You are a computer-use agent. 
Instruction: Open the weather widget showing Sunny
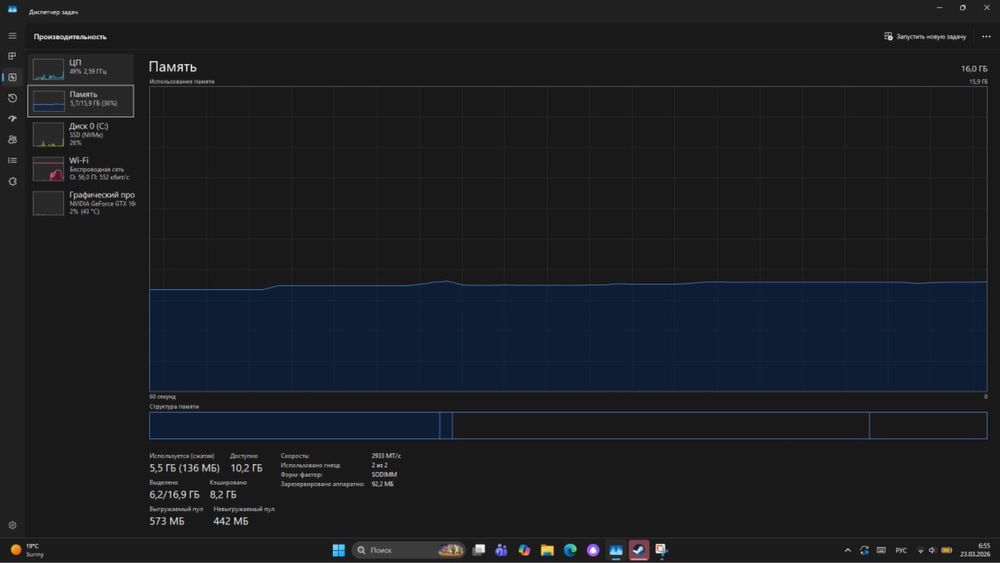(x=27, y=550)
